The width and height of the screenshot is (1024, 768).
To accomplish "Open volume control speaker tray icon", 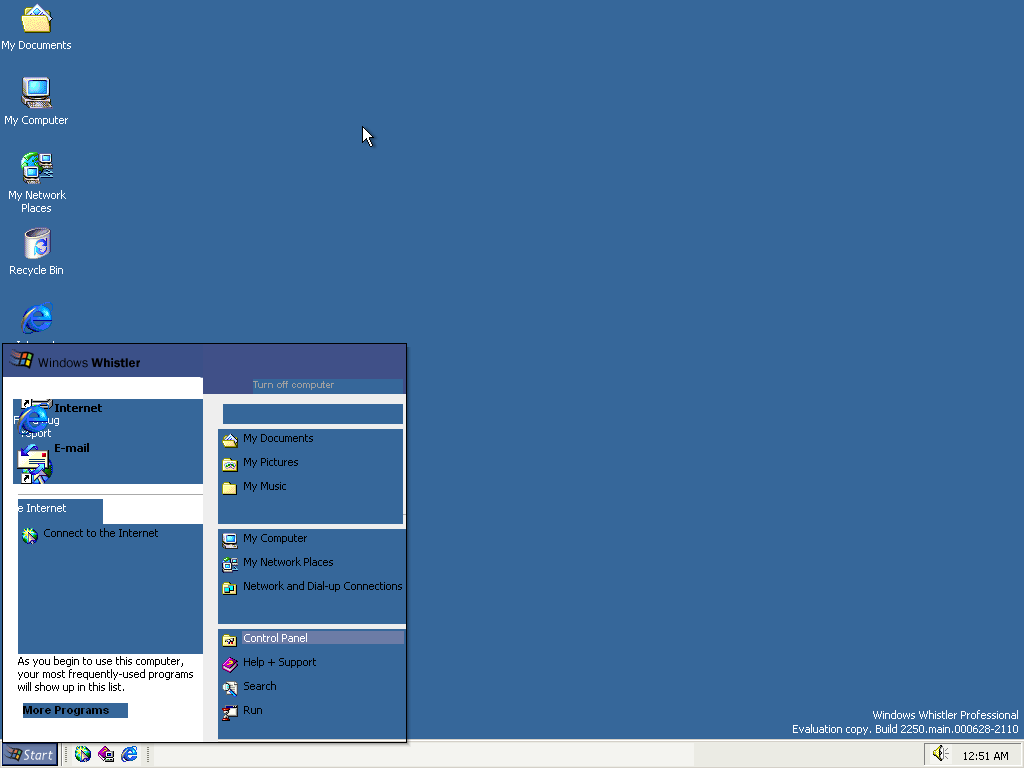I will coord(940,754).
